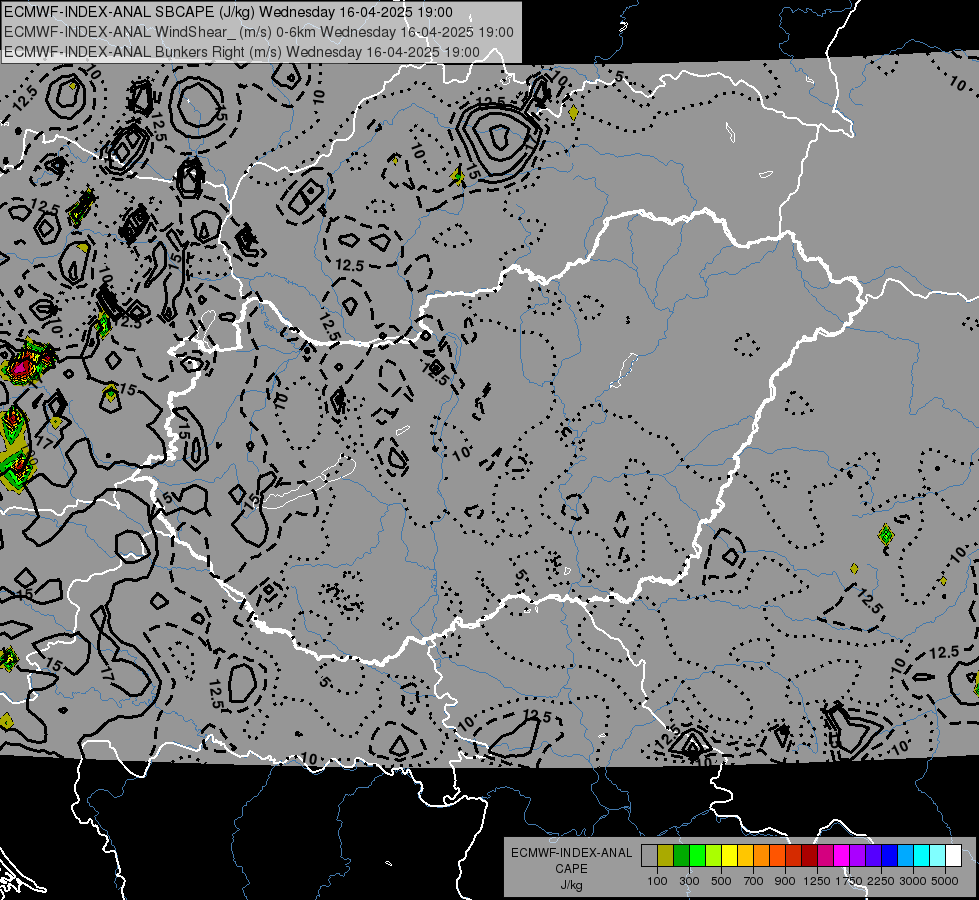Select the 300 legend scale value
This screenshot has width=979, height=900.
point(689,881)
